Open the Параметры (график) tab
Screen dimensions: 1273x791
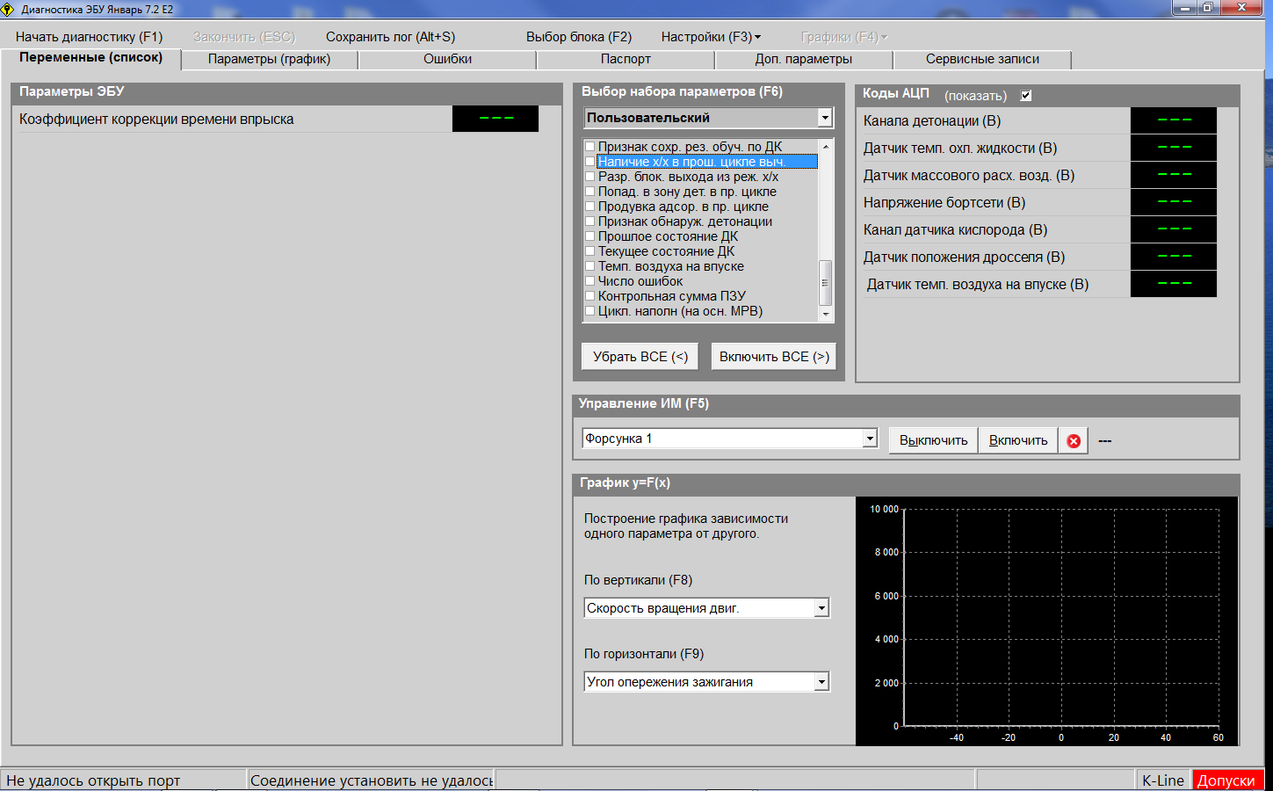[269, 59]
